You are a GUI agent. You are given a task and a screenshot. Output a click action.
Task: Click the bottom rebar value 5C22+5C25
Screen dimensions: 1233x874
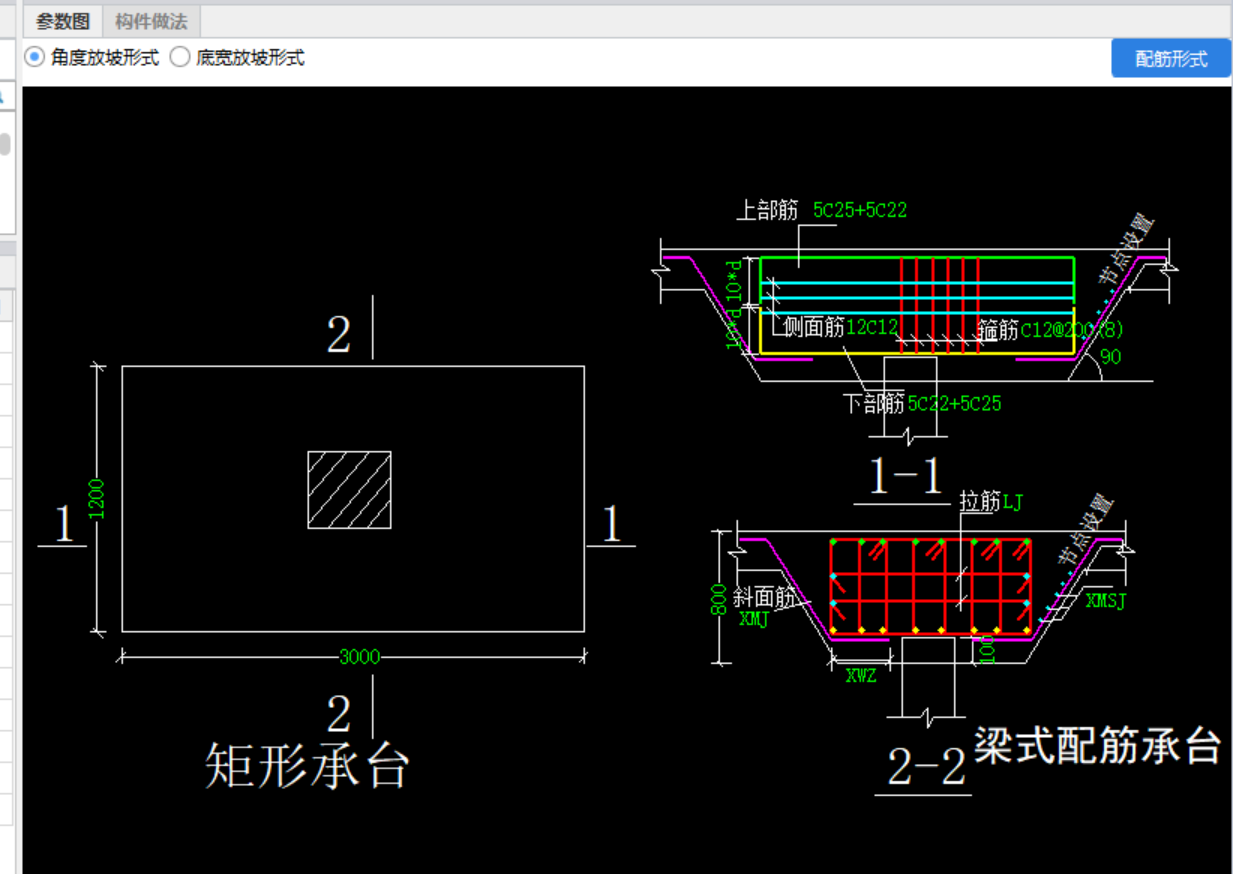click(x=954, y=404)
